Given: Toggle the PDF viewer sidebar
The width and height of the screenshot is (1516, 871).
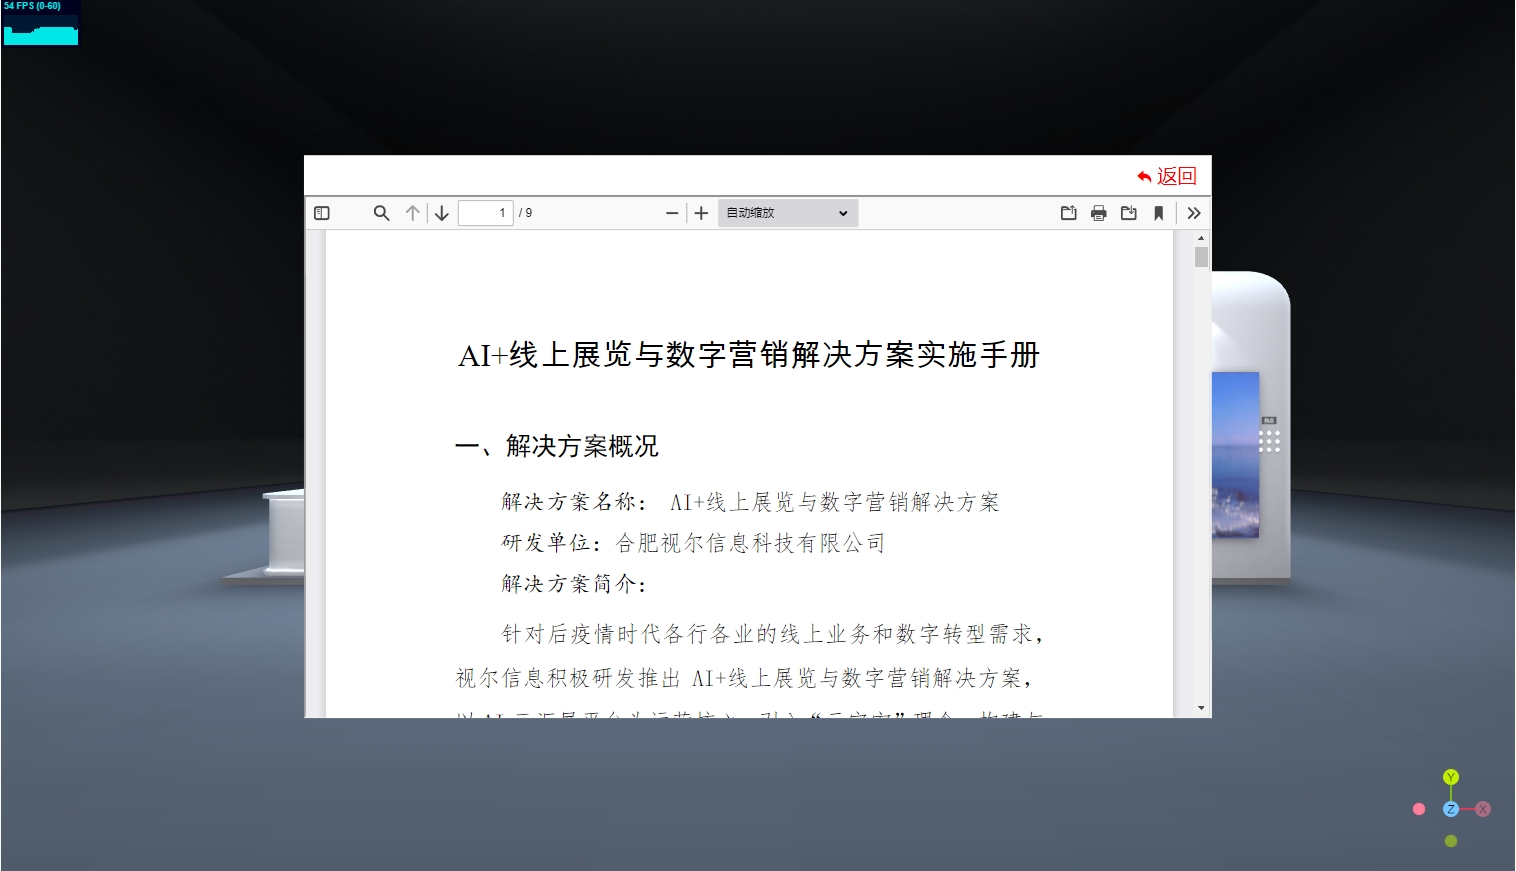Looking at the screenshot, I should pos(322,213).
